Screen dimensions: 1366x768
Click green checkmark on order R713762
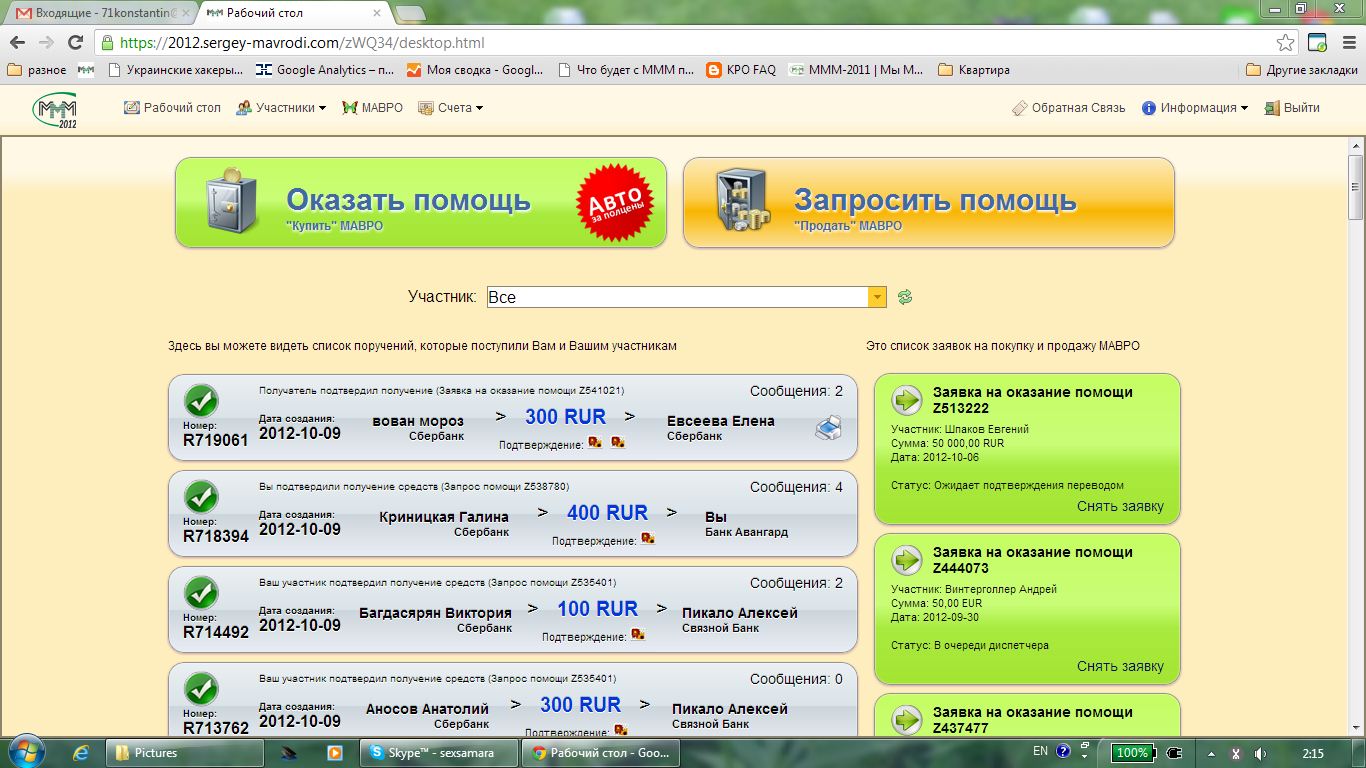[x=202, y=689]
